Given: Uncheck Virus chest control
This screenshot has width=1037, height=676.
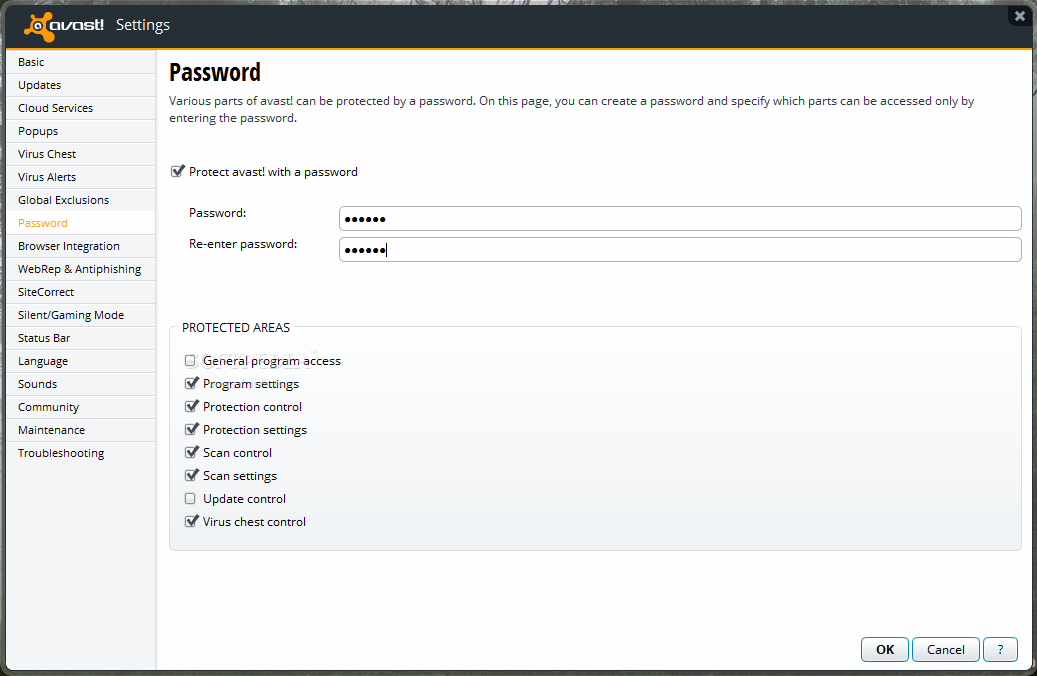Looking at the screenshot, I should pyautogui.click(x=191, y=521).
